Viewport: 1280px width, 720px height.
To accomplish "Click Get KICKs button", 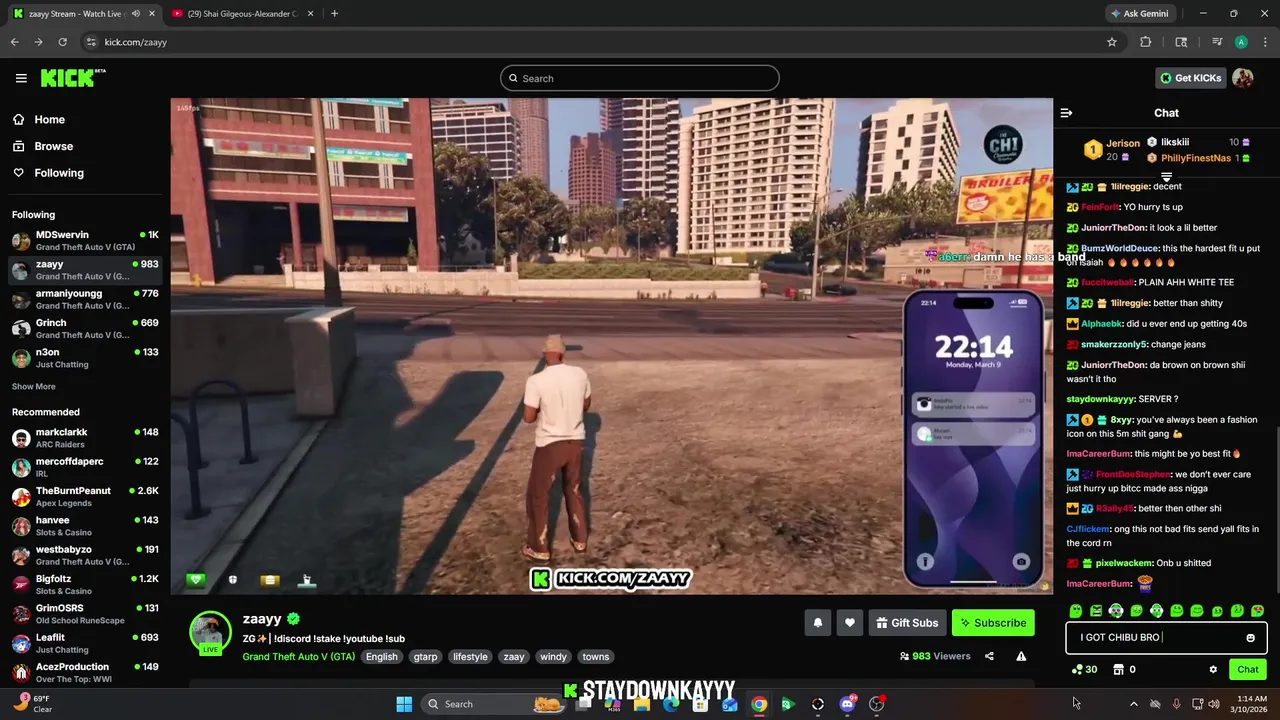I will coord(1190,78).
